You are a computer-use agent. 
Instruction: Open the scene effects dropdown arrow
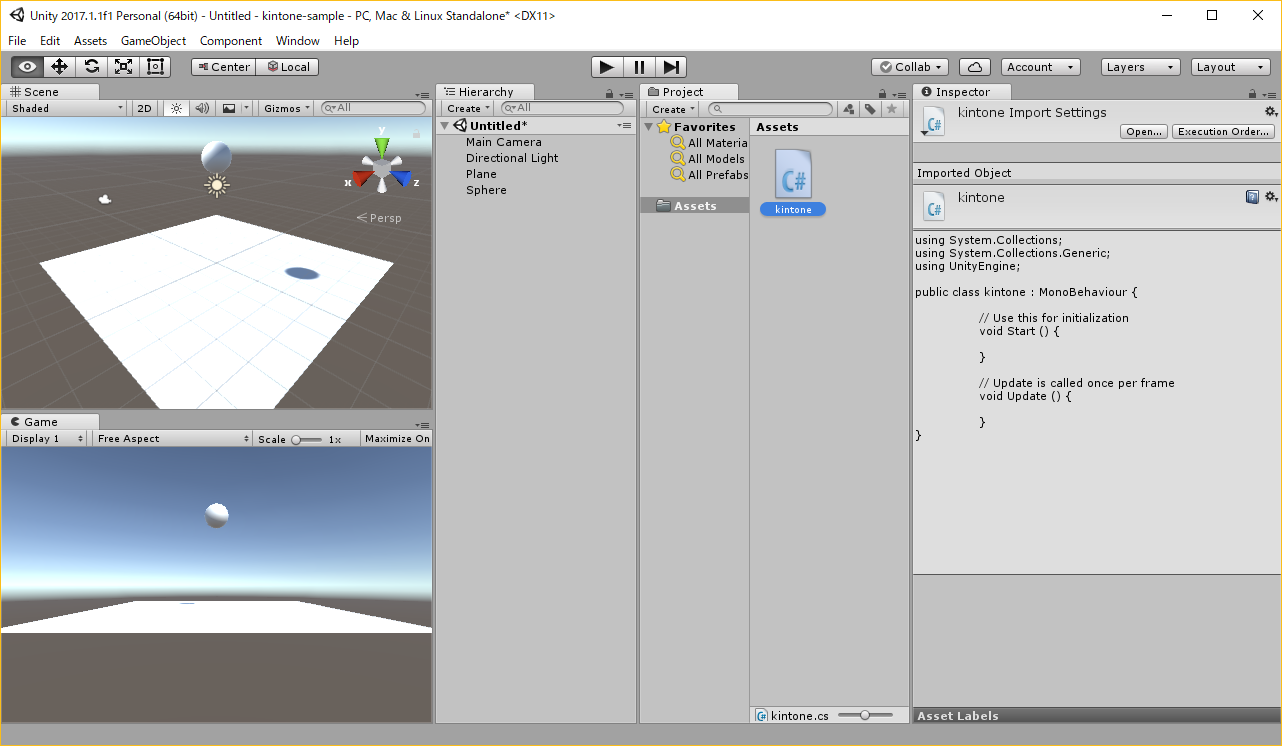tap(248, 108)
